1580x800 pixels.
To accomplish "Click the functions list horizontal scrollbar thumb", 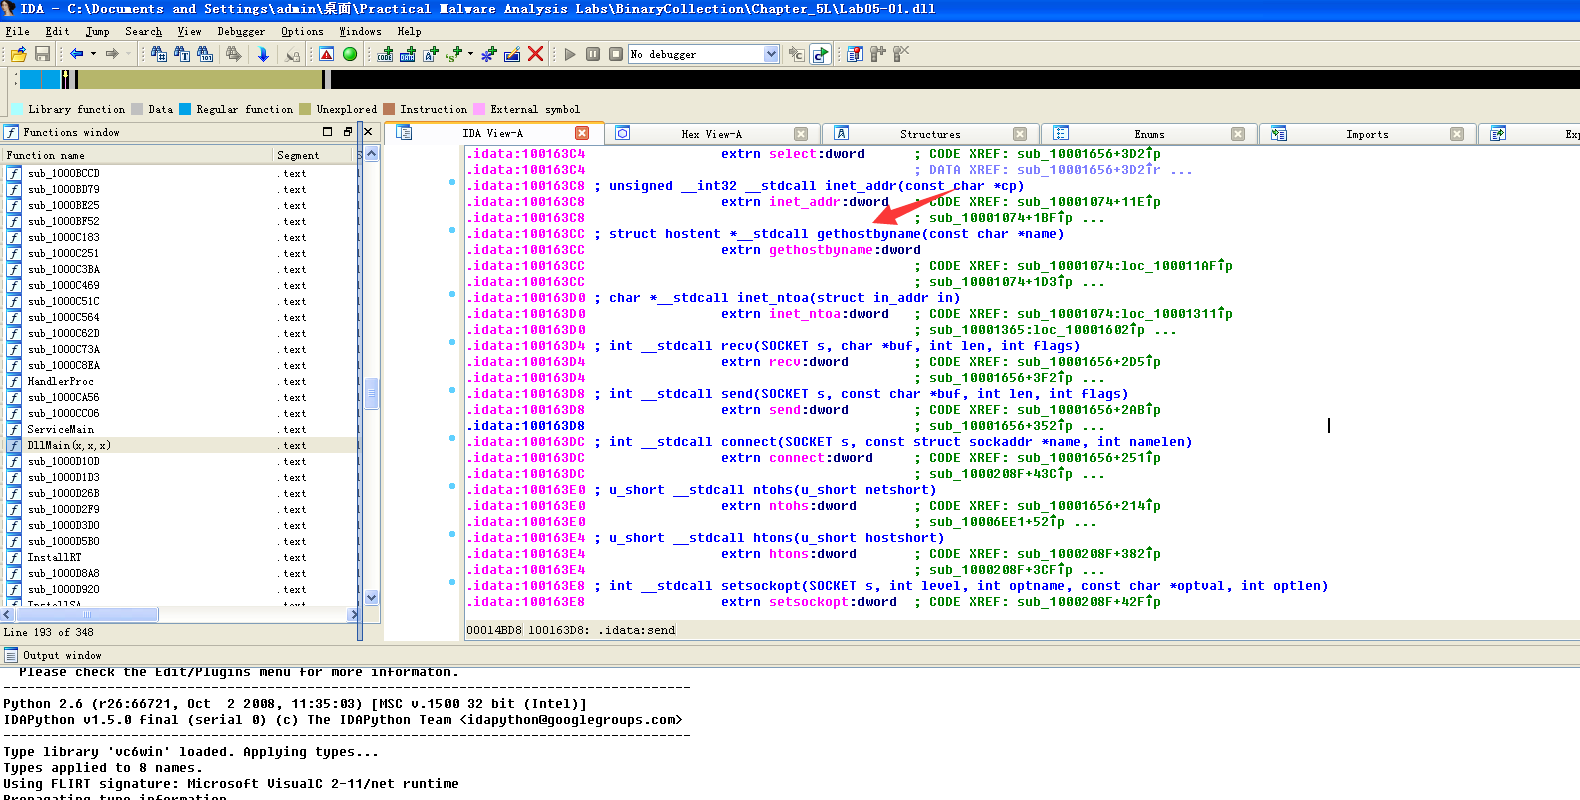I will (x=86, y=615).
